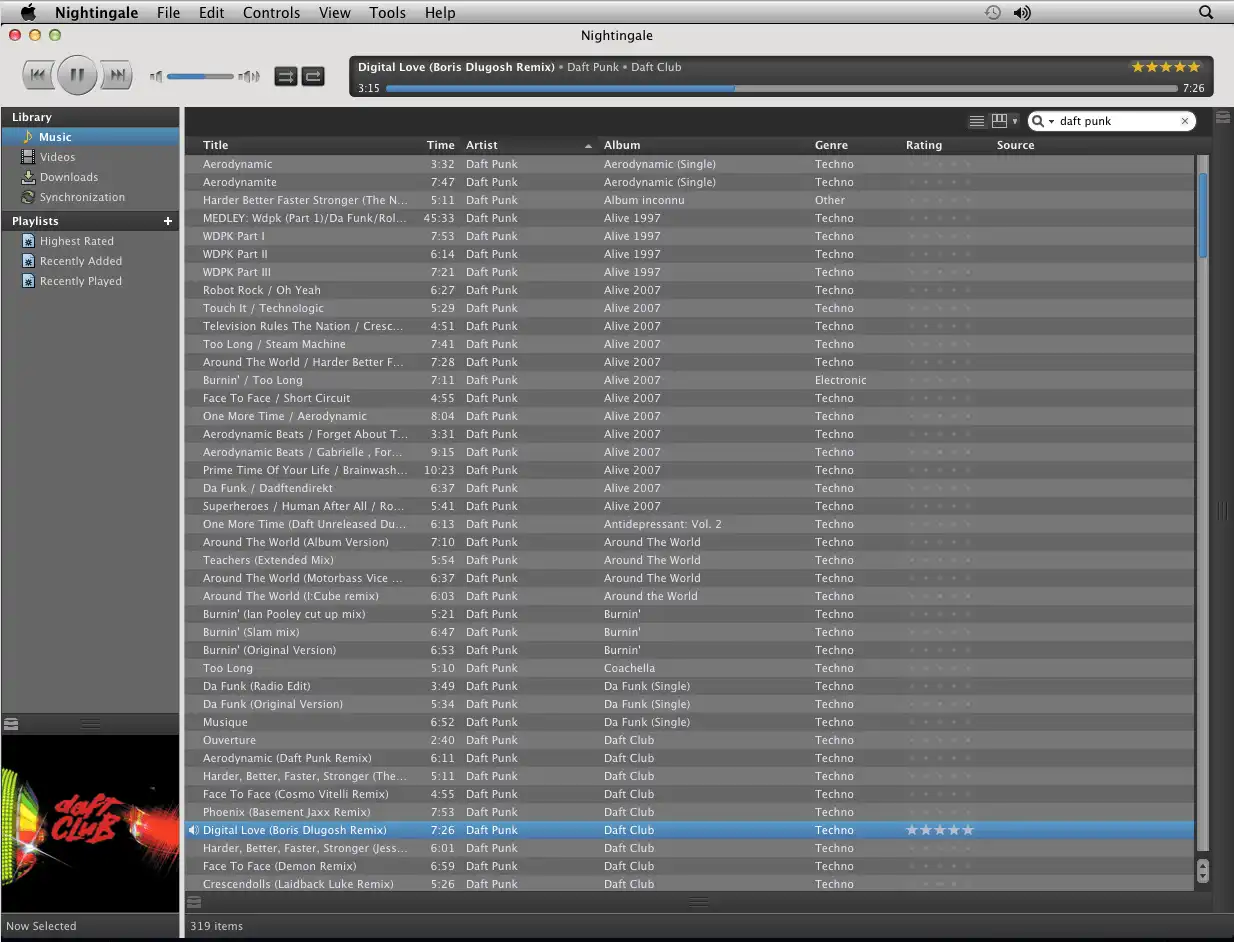
Task: Toggle shuffle mode
Action: click(x=286, y=76)
